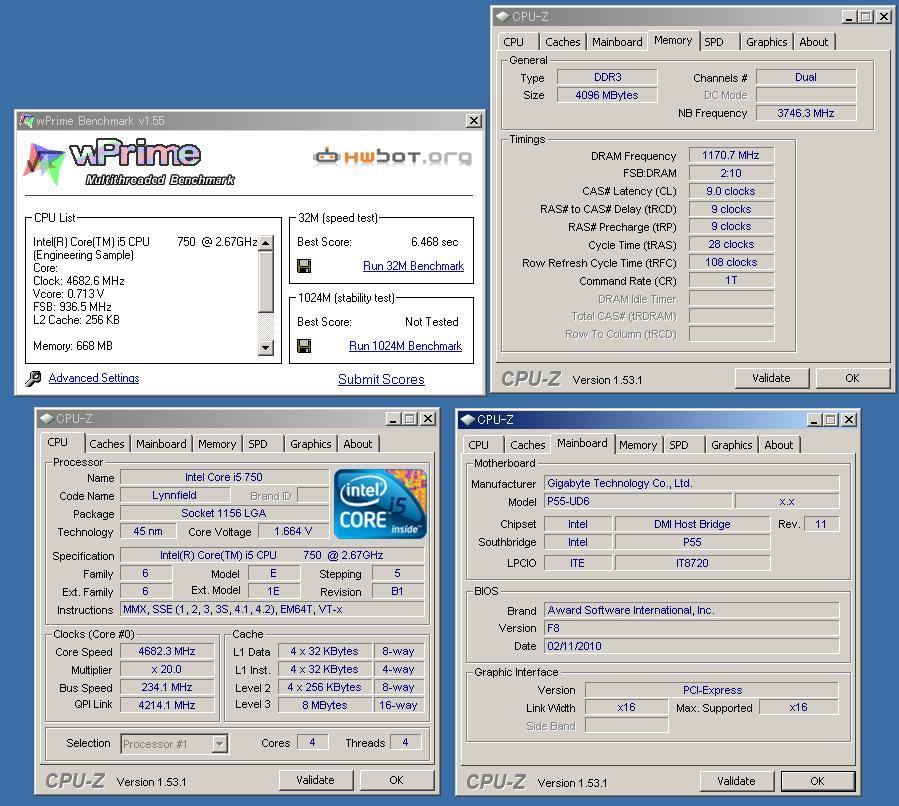Close the wPrime Benchmark window
This screenshot has width=899, height=806.
pyautogui.click(x=473, y=120)
